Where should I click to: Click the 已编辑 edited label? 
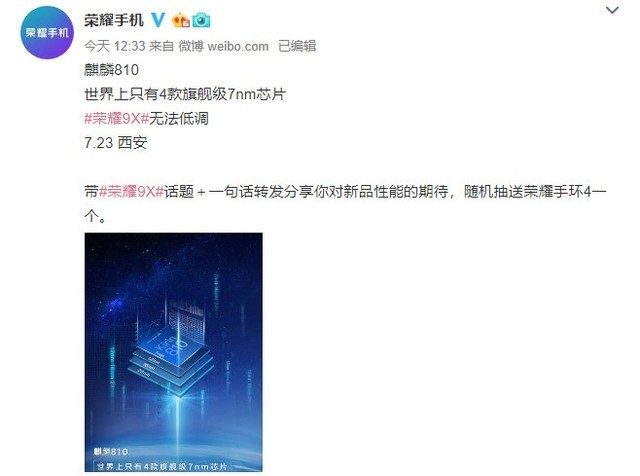click(x=297, y=46)
